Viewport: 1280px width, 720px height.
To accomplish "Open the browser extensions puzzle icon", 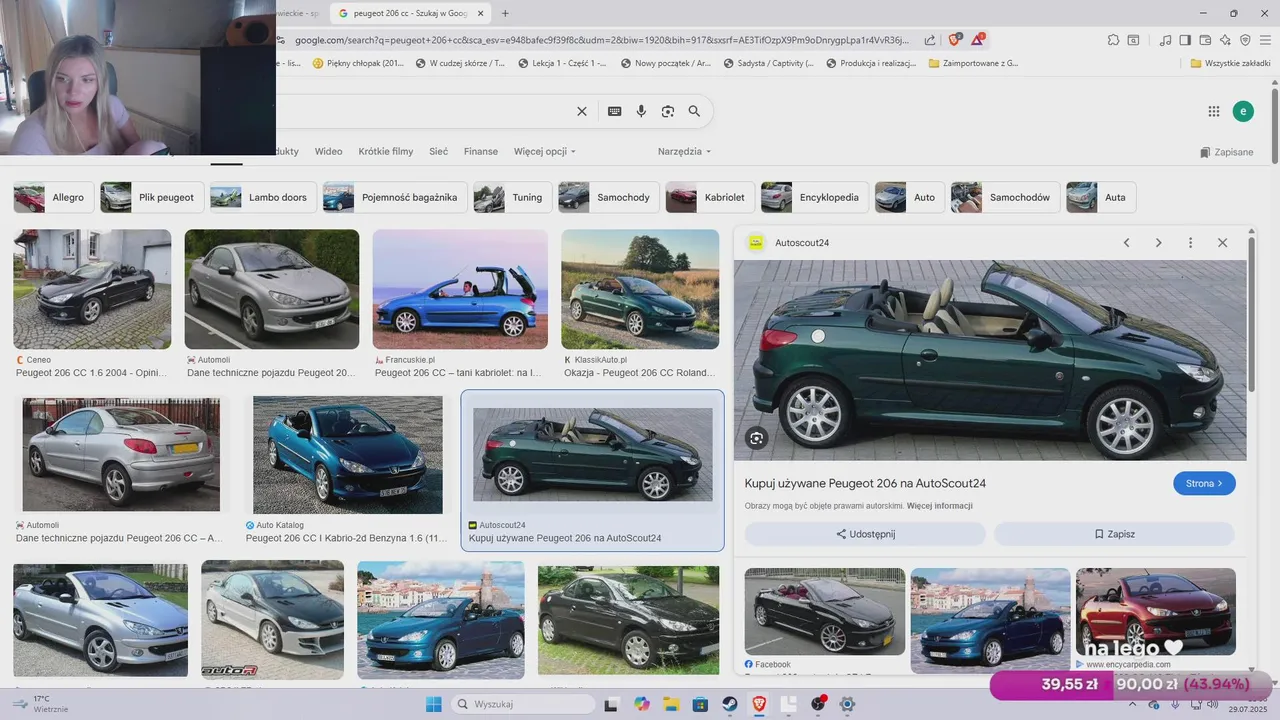I will click(1113, 40).
